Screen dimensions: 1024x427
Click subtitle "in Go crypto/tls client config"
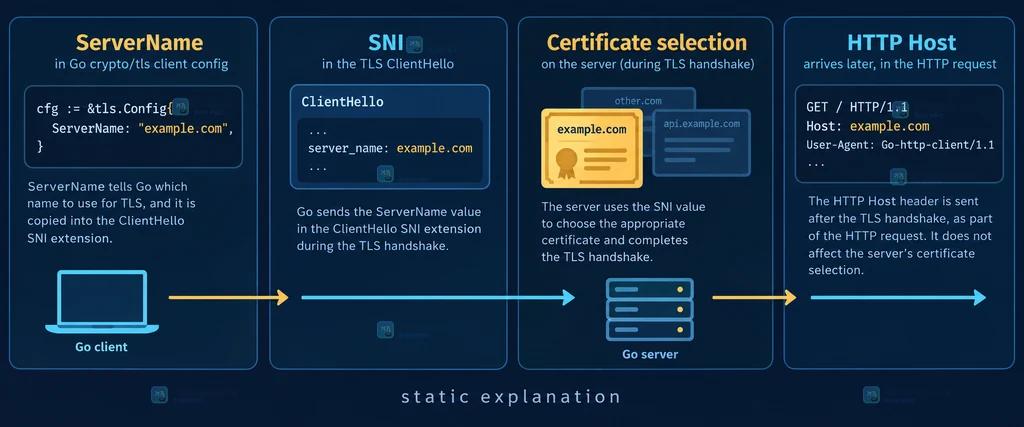click(141, 65)
